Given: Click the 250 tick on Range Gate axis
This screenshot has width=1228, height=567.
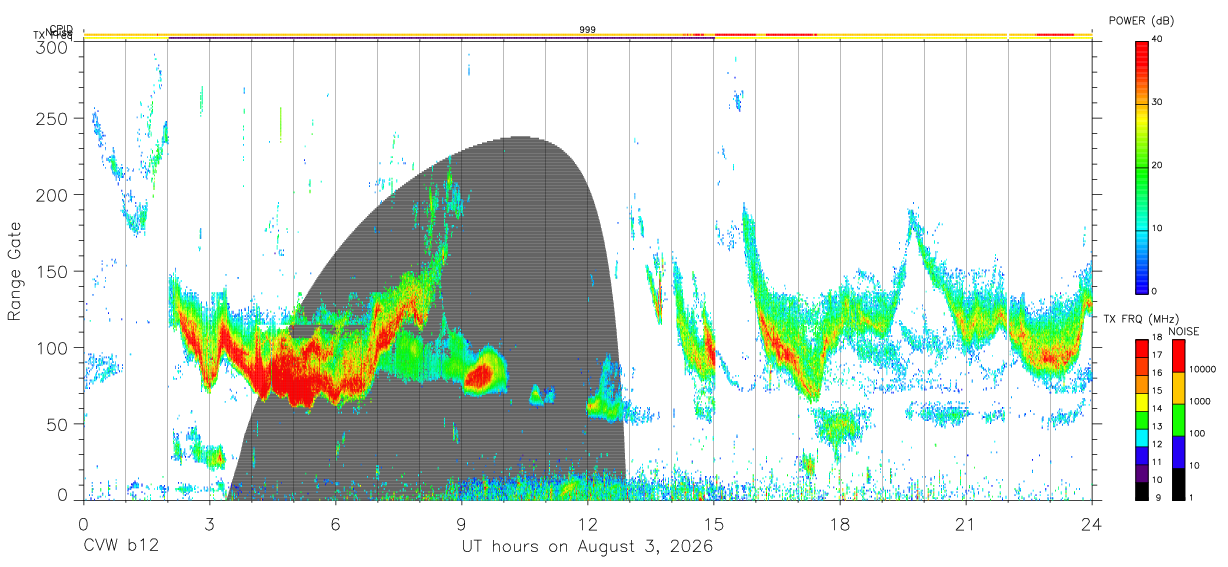Looking at the screenshot, I should point(52,119).
